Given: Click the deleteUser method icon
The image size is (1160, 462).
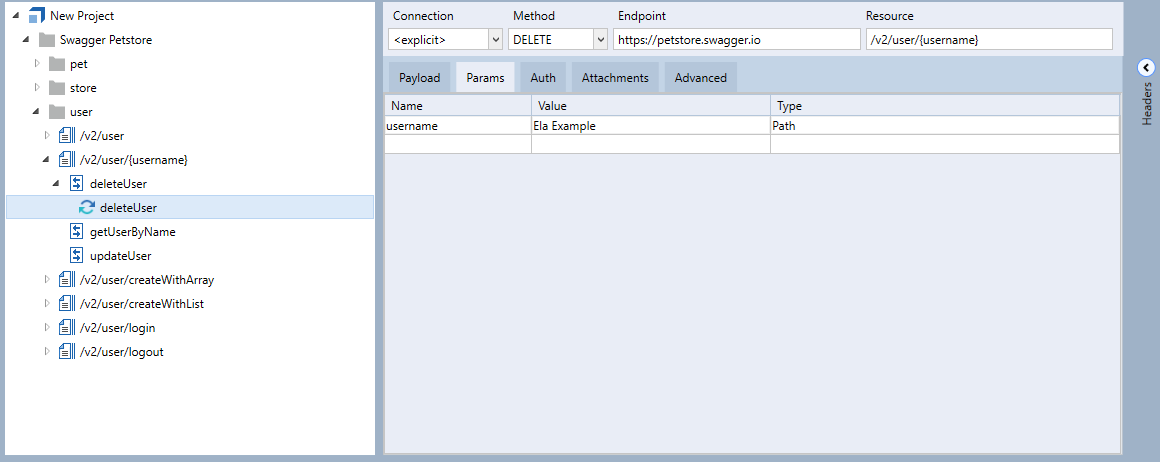Looking at the screenshot, I should tap(76, 184).
